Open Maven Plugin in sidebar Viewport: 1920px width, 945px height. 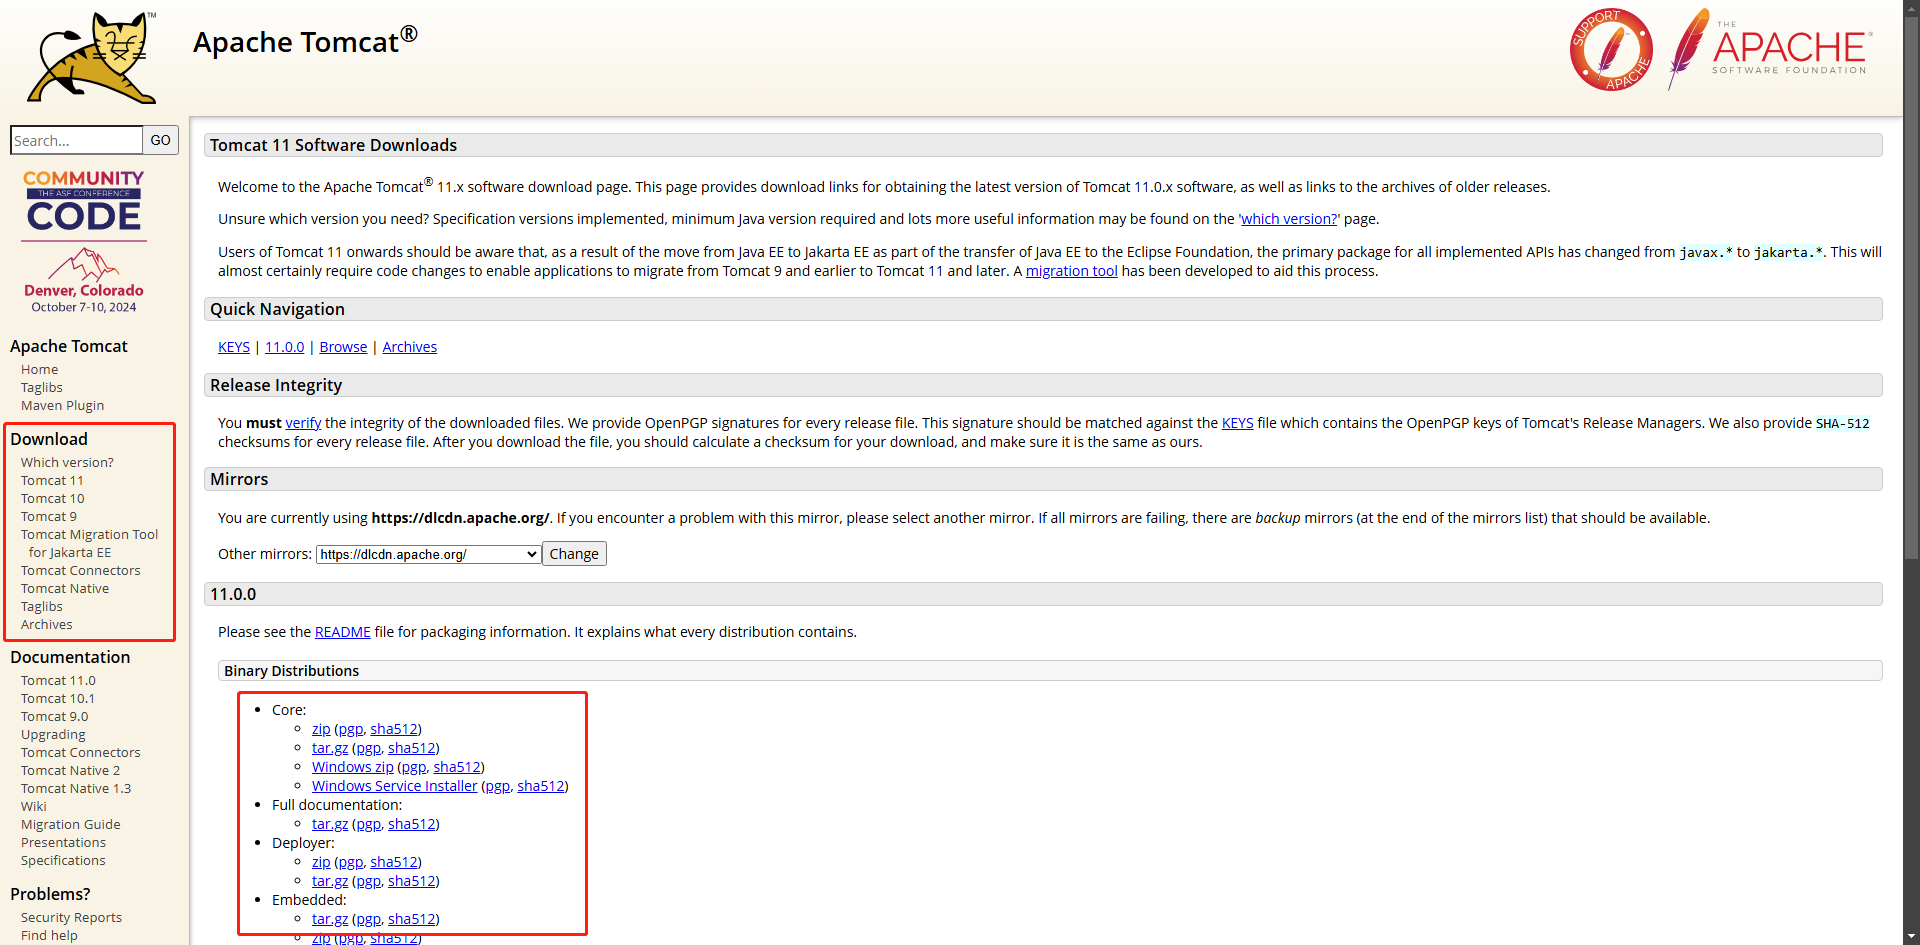tap(62, 406)
